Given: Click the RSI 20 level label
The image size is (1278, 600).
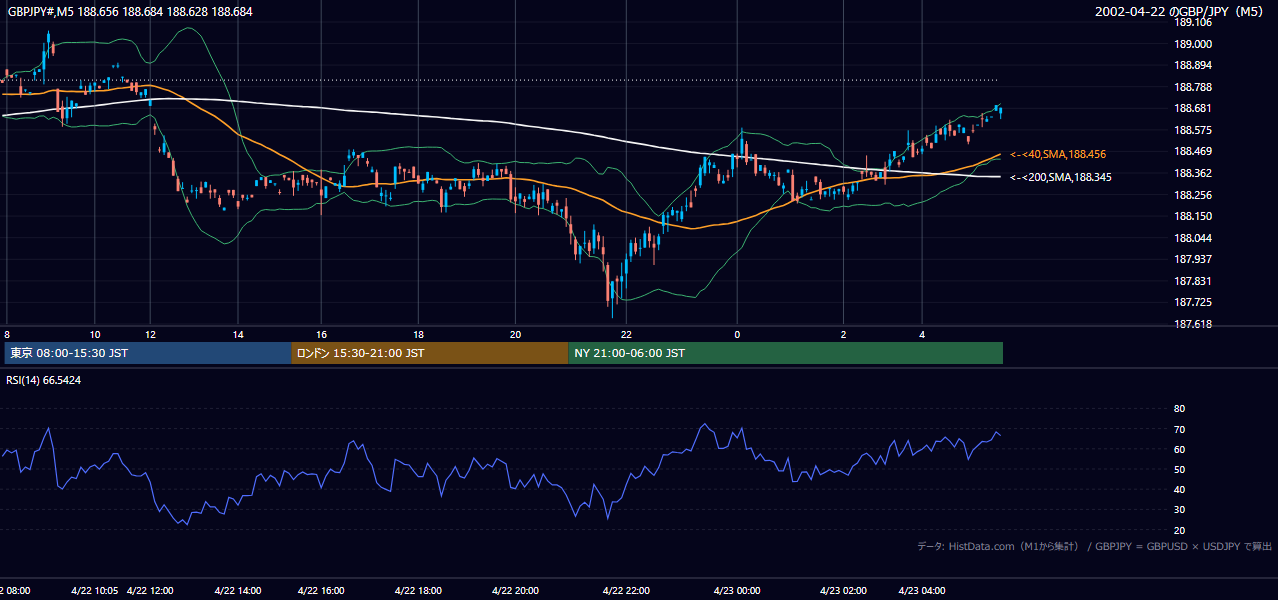Looking at the screenshot, I should [x=1179, y=530].
